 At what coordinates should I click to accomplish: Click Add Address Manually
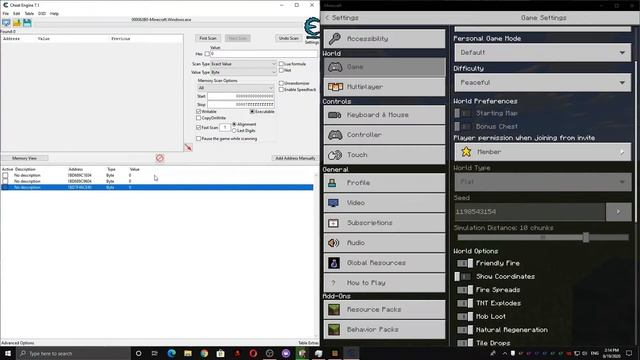295,158
